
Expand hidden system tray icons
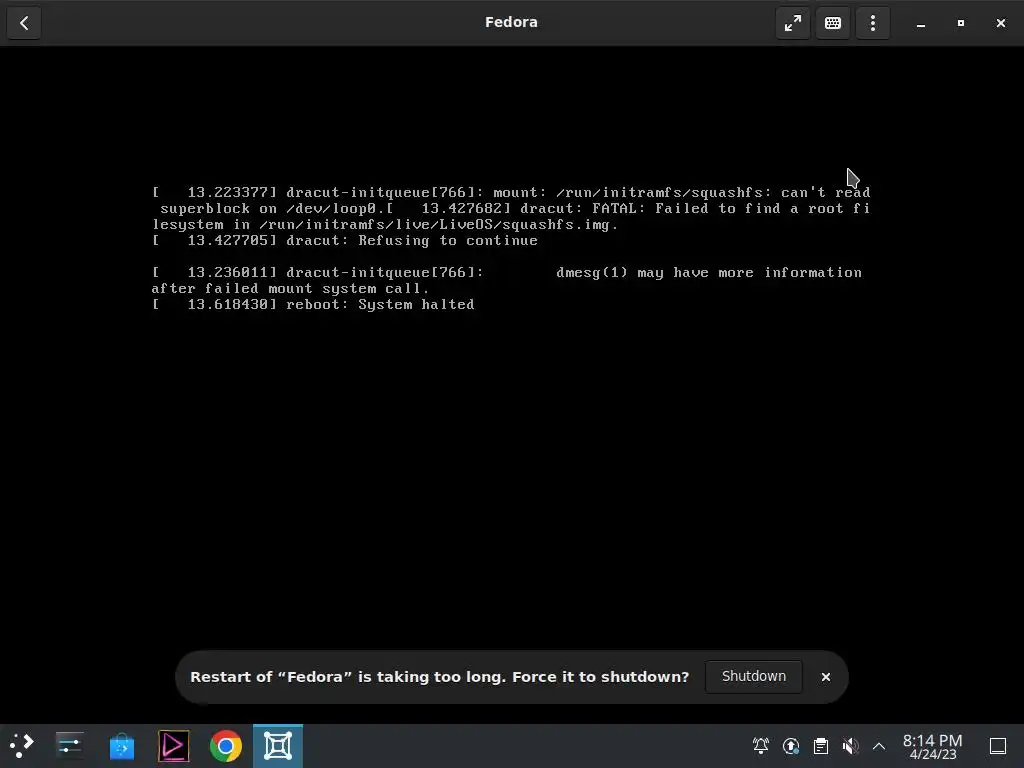[x=879, y=746]
